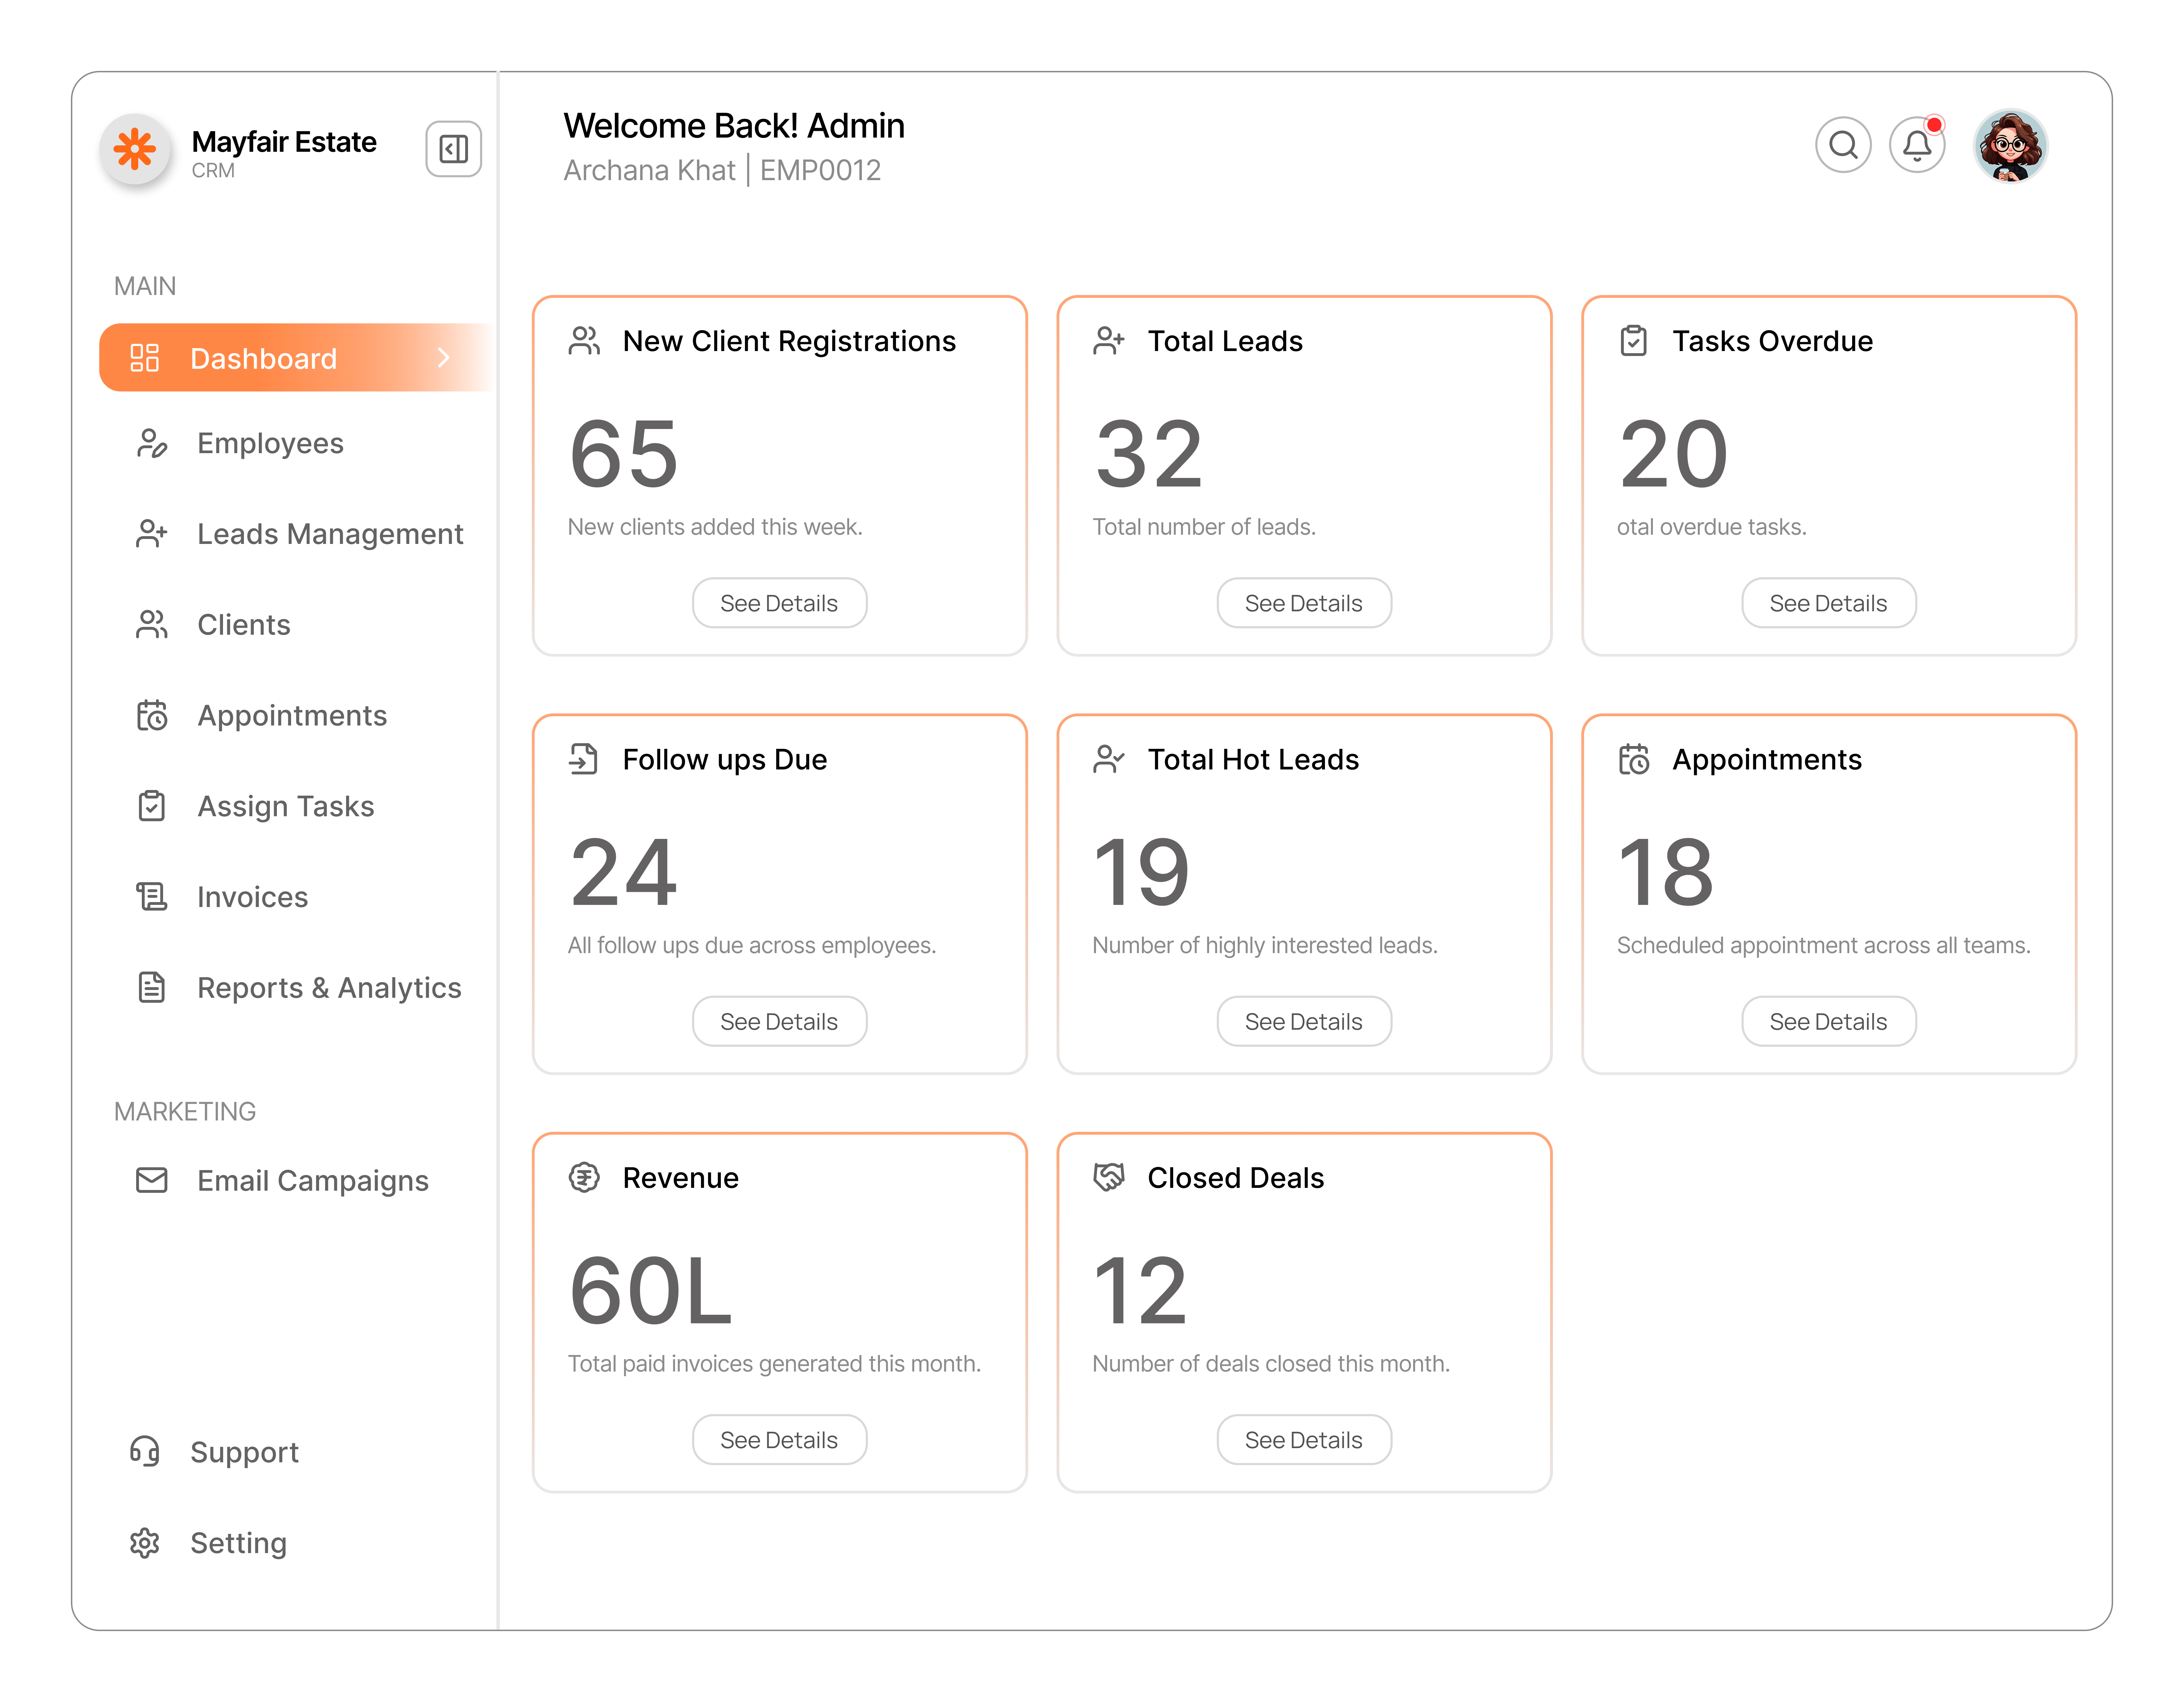Screen dimensions: 2184x1702
Task: Collapse the sidebar with the panel toggle icon
Action: (454, 149)
